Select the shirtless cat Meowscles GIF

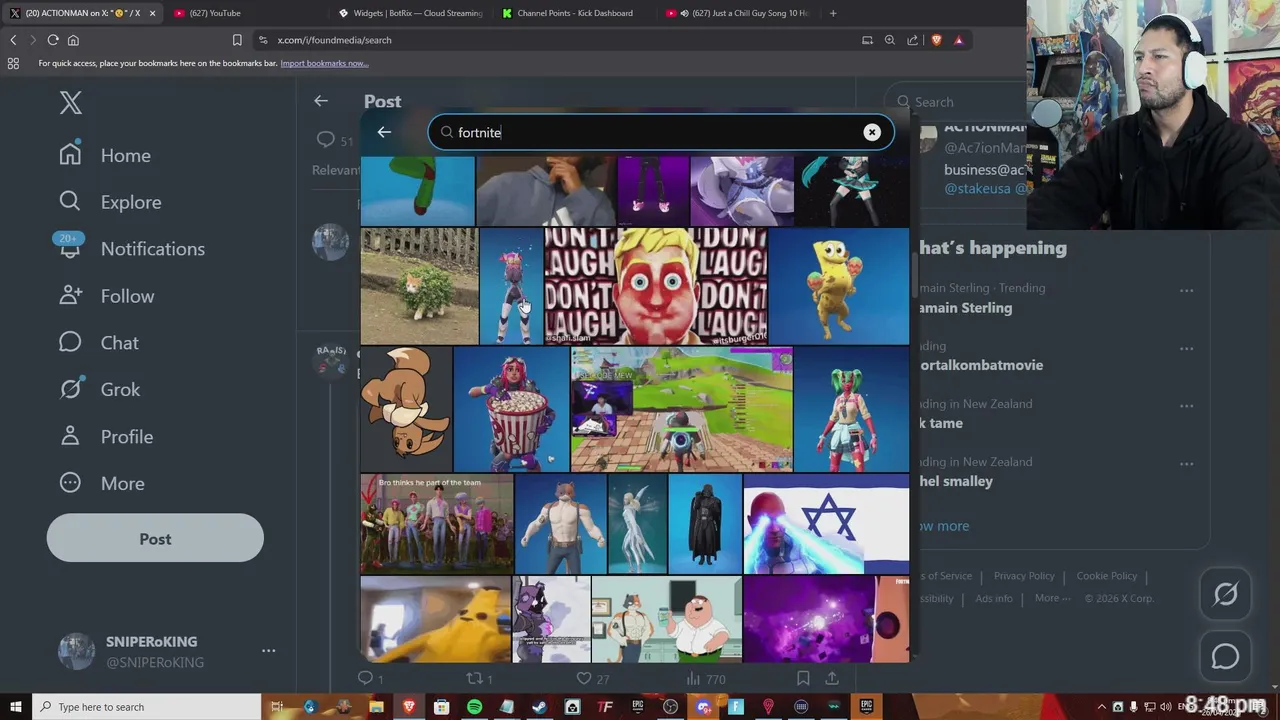561,524
